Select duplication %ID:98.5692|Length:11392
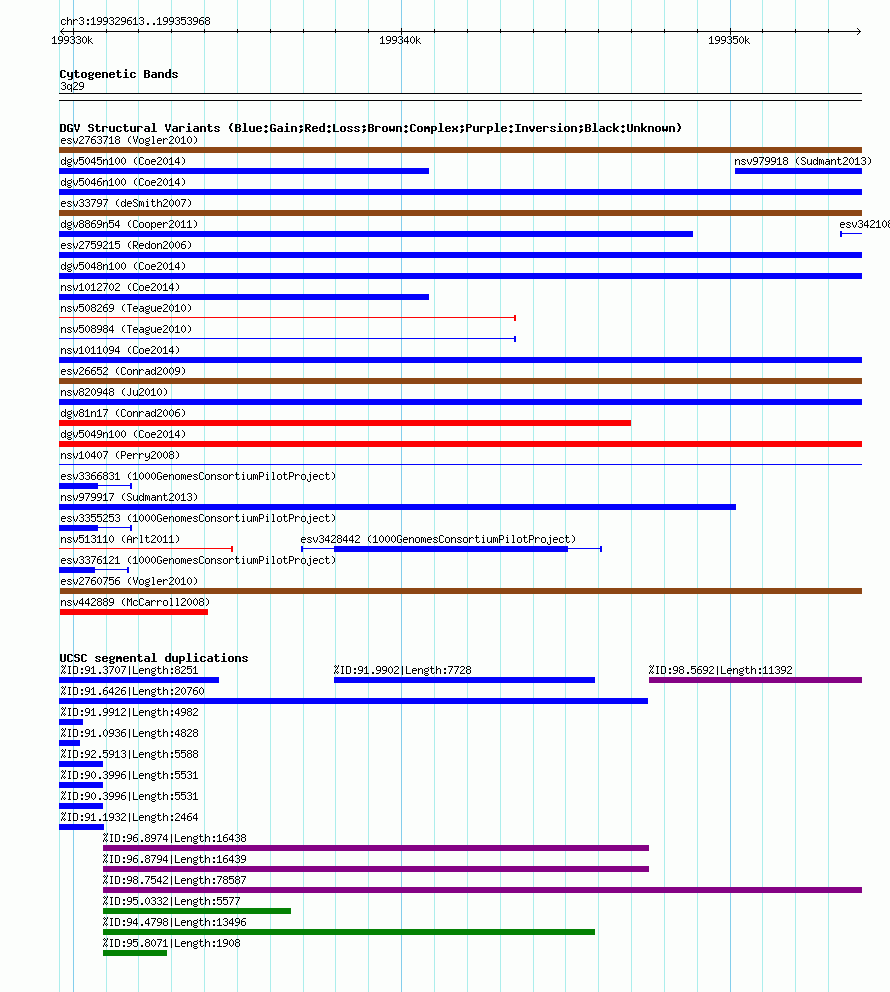Screen dimensions: 890x992 coord(720,670)
